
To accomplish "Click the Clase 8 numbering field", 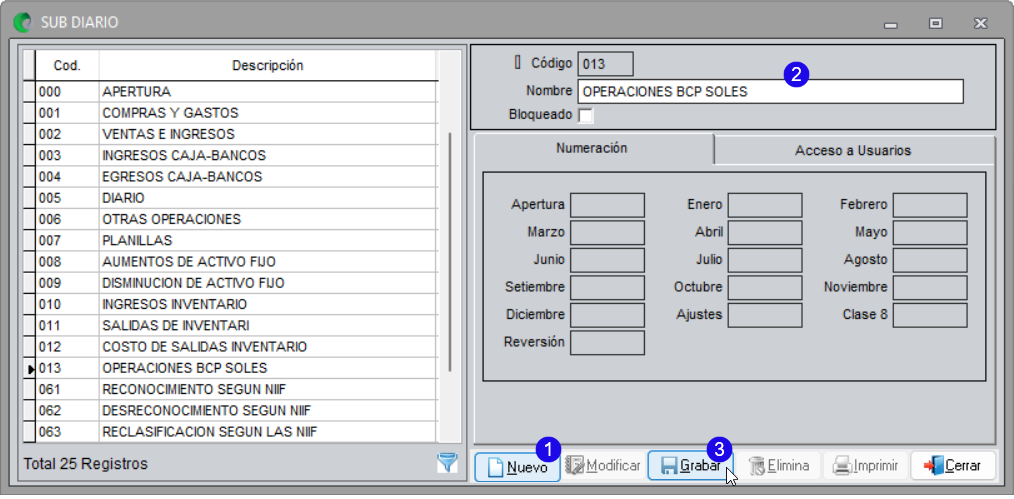I will pos(930,315).
